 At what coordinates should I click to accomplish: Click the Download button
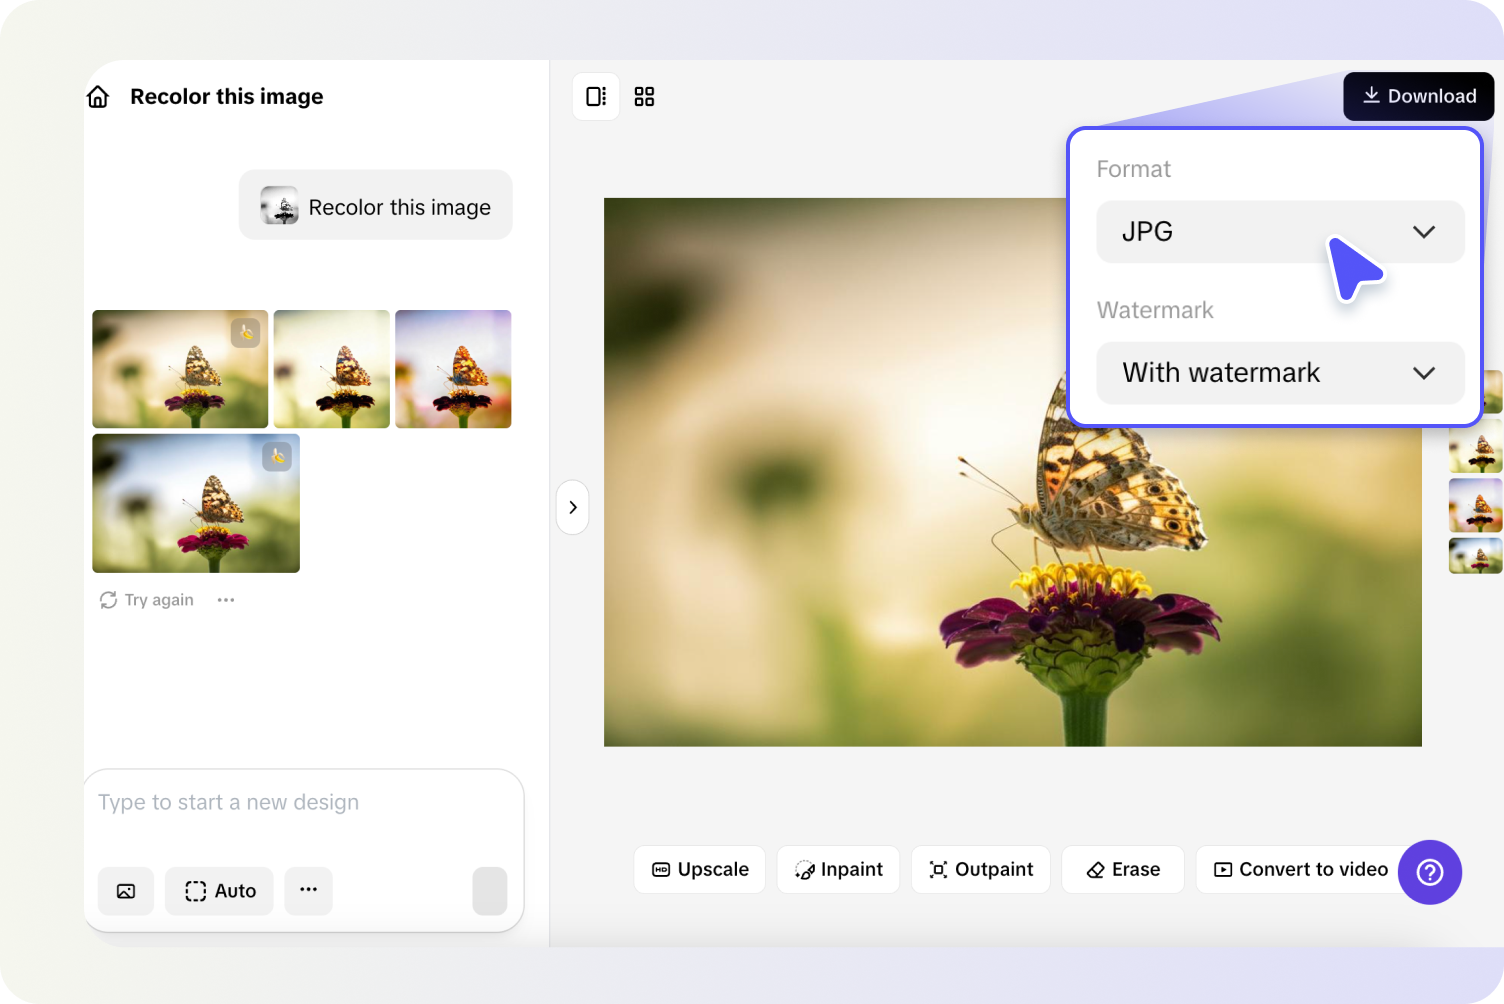coord(1418,96)
